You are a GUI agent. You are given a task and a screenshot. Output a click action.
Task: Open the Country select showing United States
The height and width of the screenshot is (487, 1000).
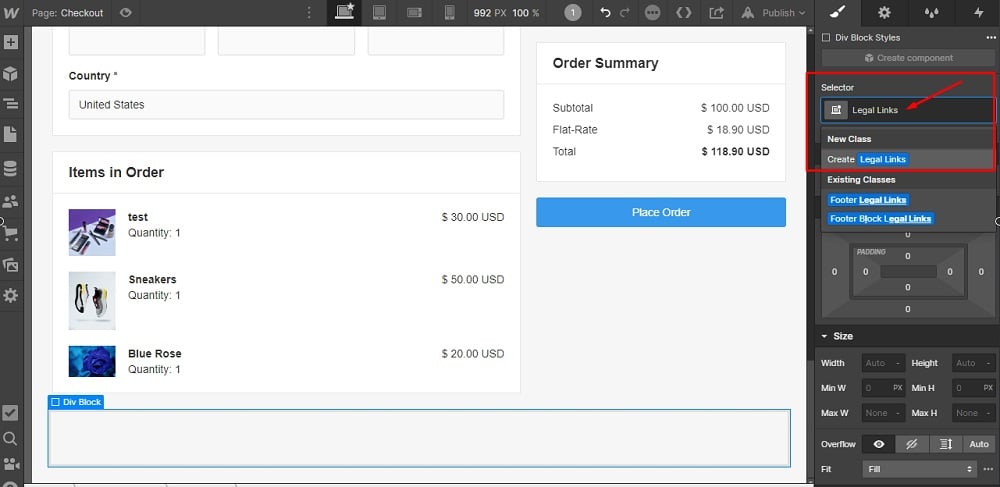286,105
